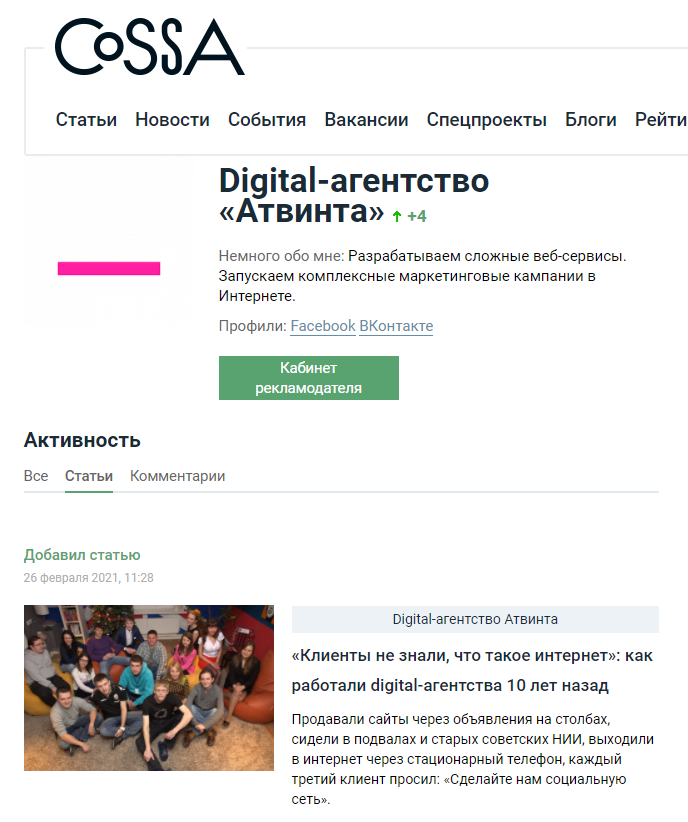Viewport: 688px width, 822px height.
Task: Open the Новости menu item
Action: pyautogui.click(x=173, y=120)
